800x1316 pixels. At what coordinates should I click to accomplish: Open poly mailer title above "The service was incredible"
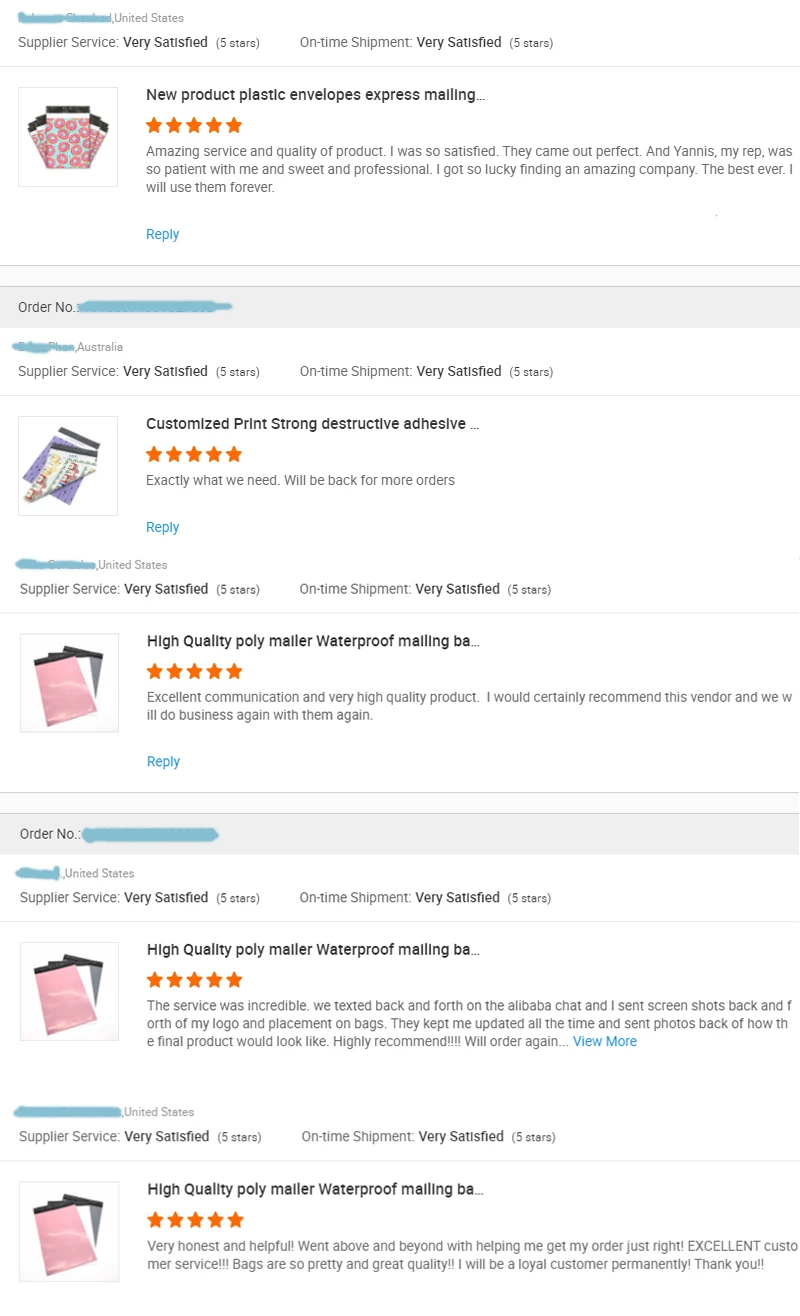(313, 949)
